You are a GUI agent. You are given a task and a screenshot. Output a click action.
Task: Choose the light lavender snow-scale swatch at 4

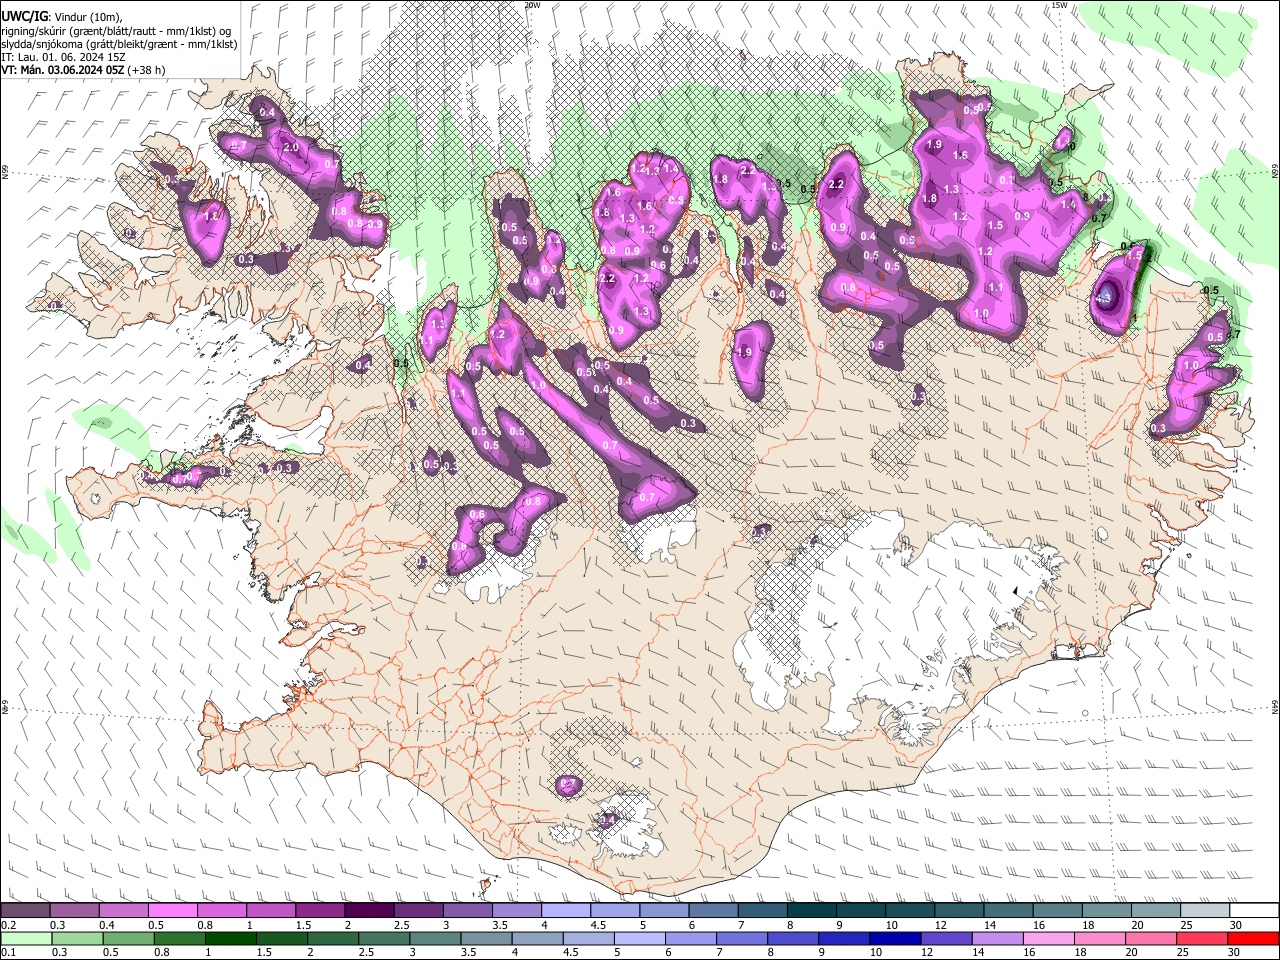[566, 910]
